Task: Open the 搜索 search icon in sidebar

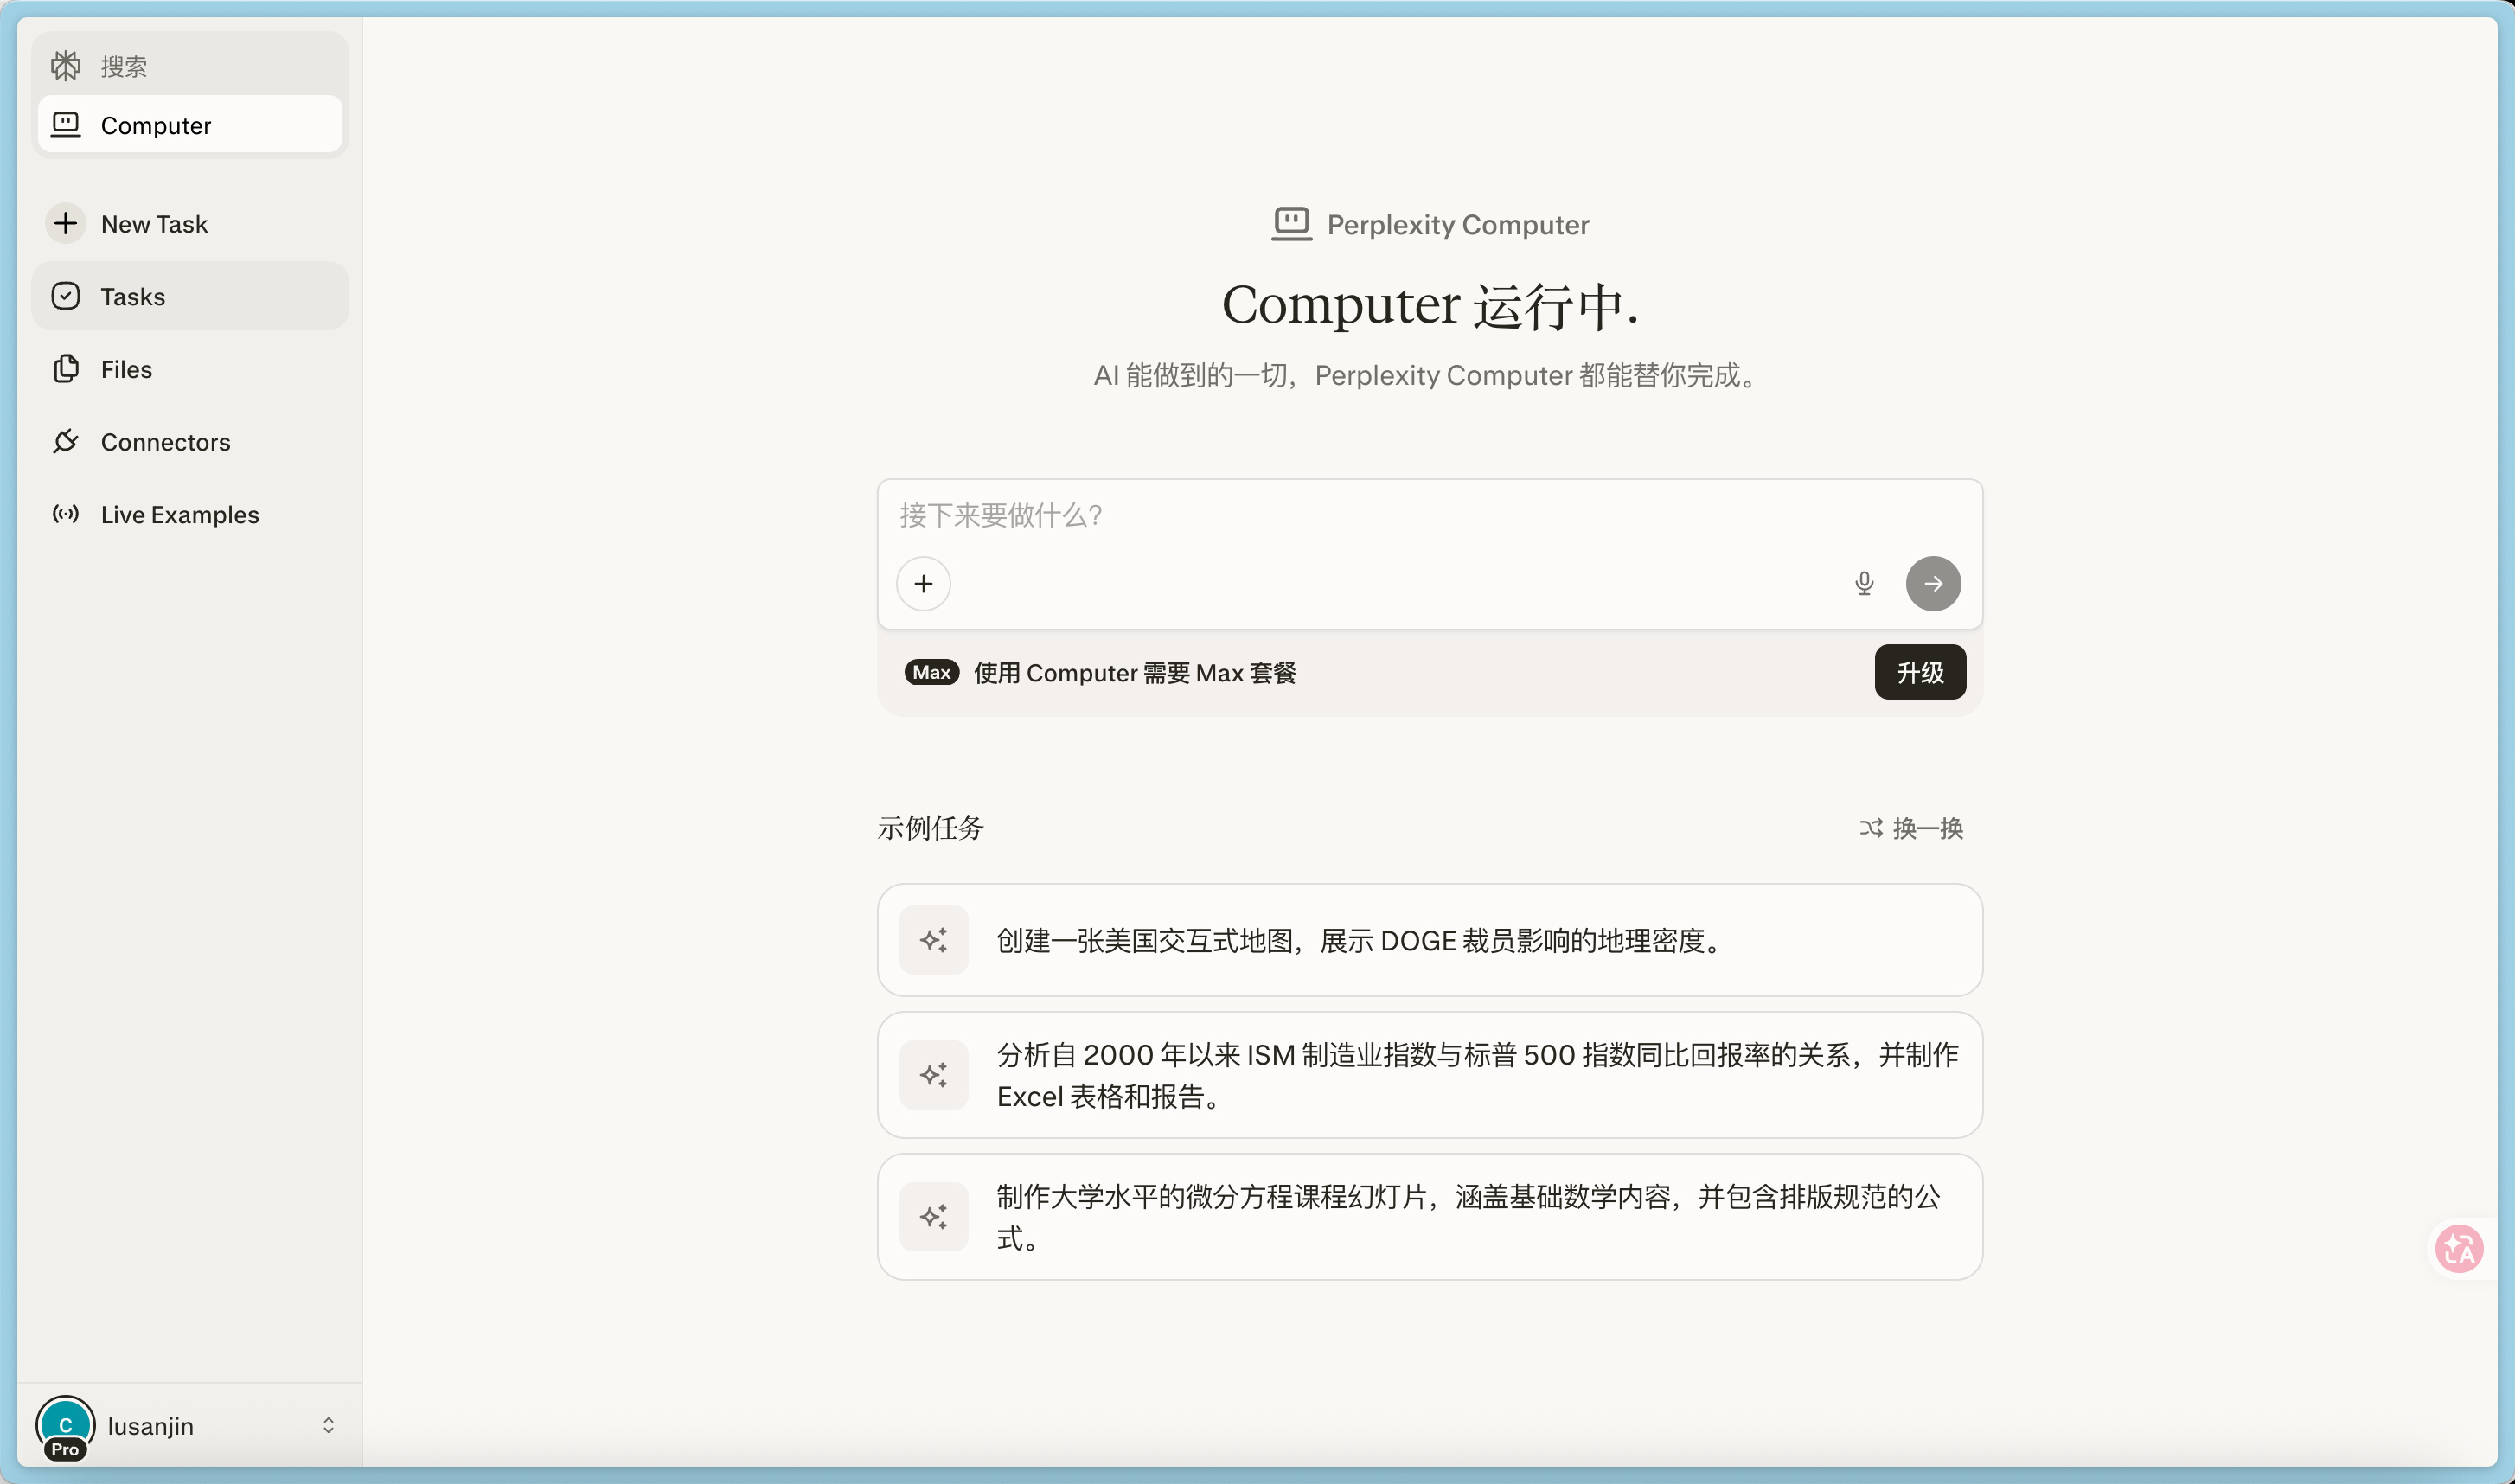Action: tap(66, 64)
